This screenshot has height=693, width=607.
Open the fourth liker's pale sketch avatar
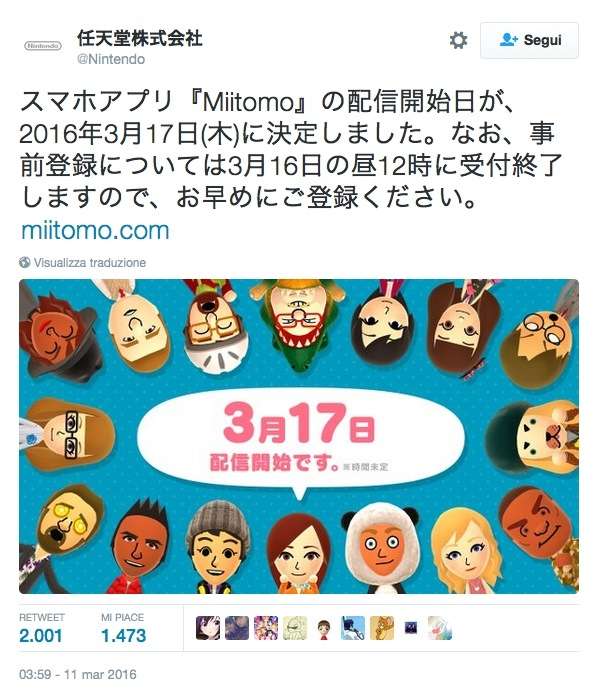tap(295, 628)
